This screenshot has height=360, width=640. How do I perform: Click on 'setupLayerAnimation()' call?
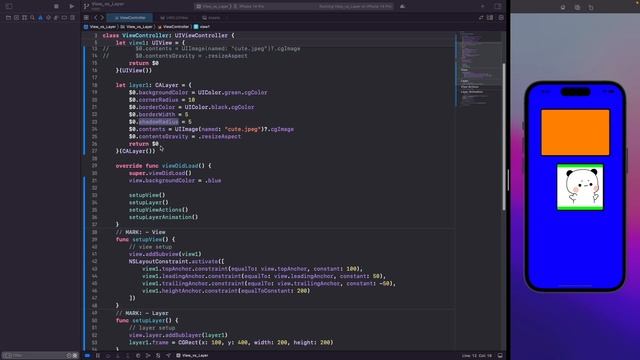tap(163, 217)
